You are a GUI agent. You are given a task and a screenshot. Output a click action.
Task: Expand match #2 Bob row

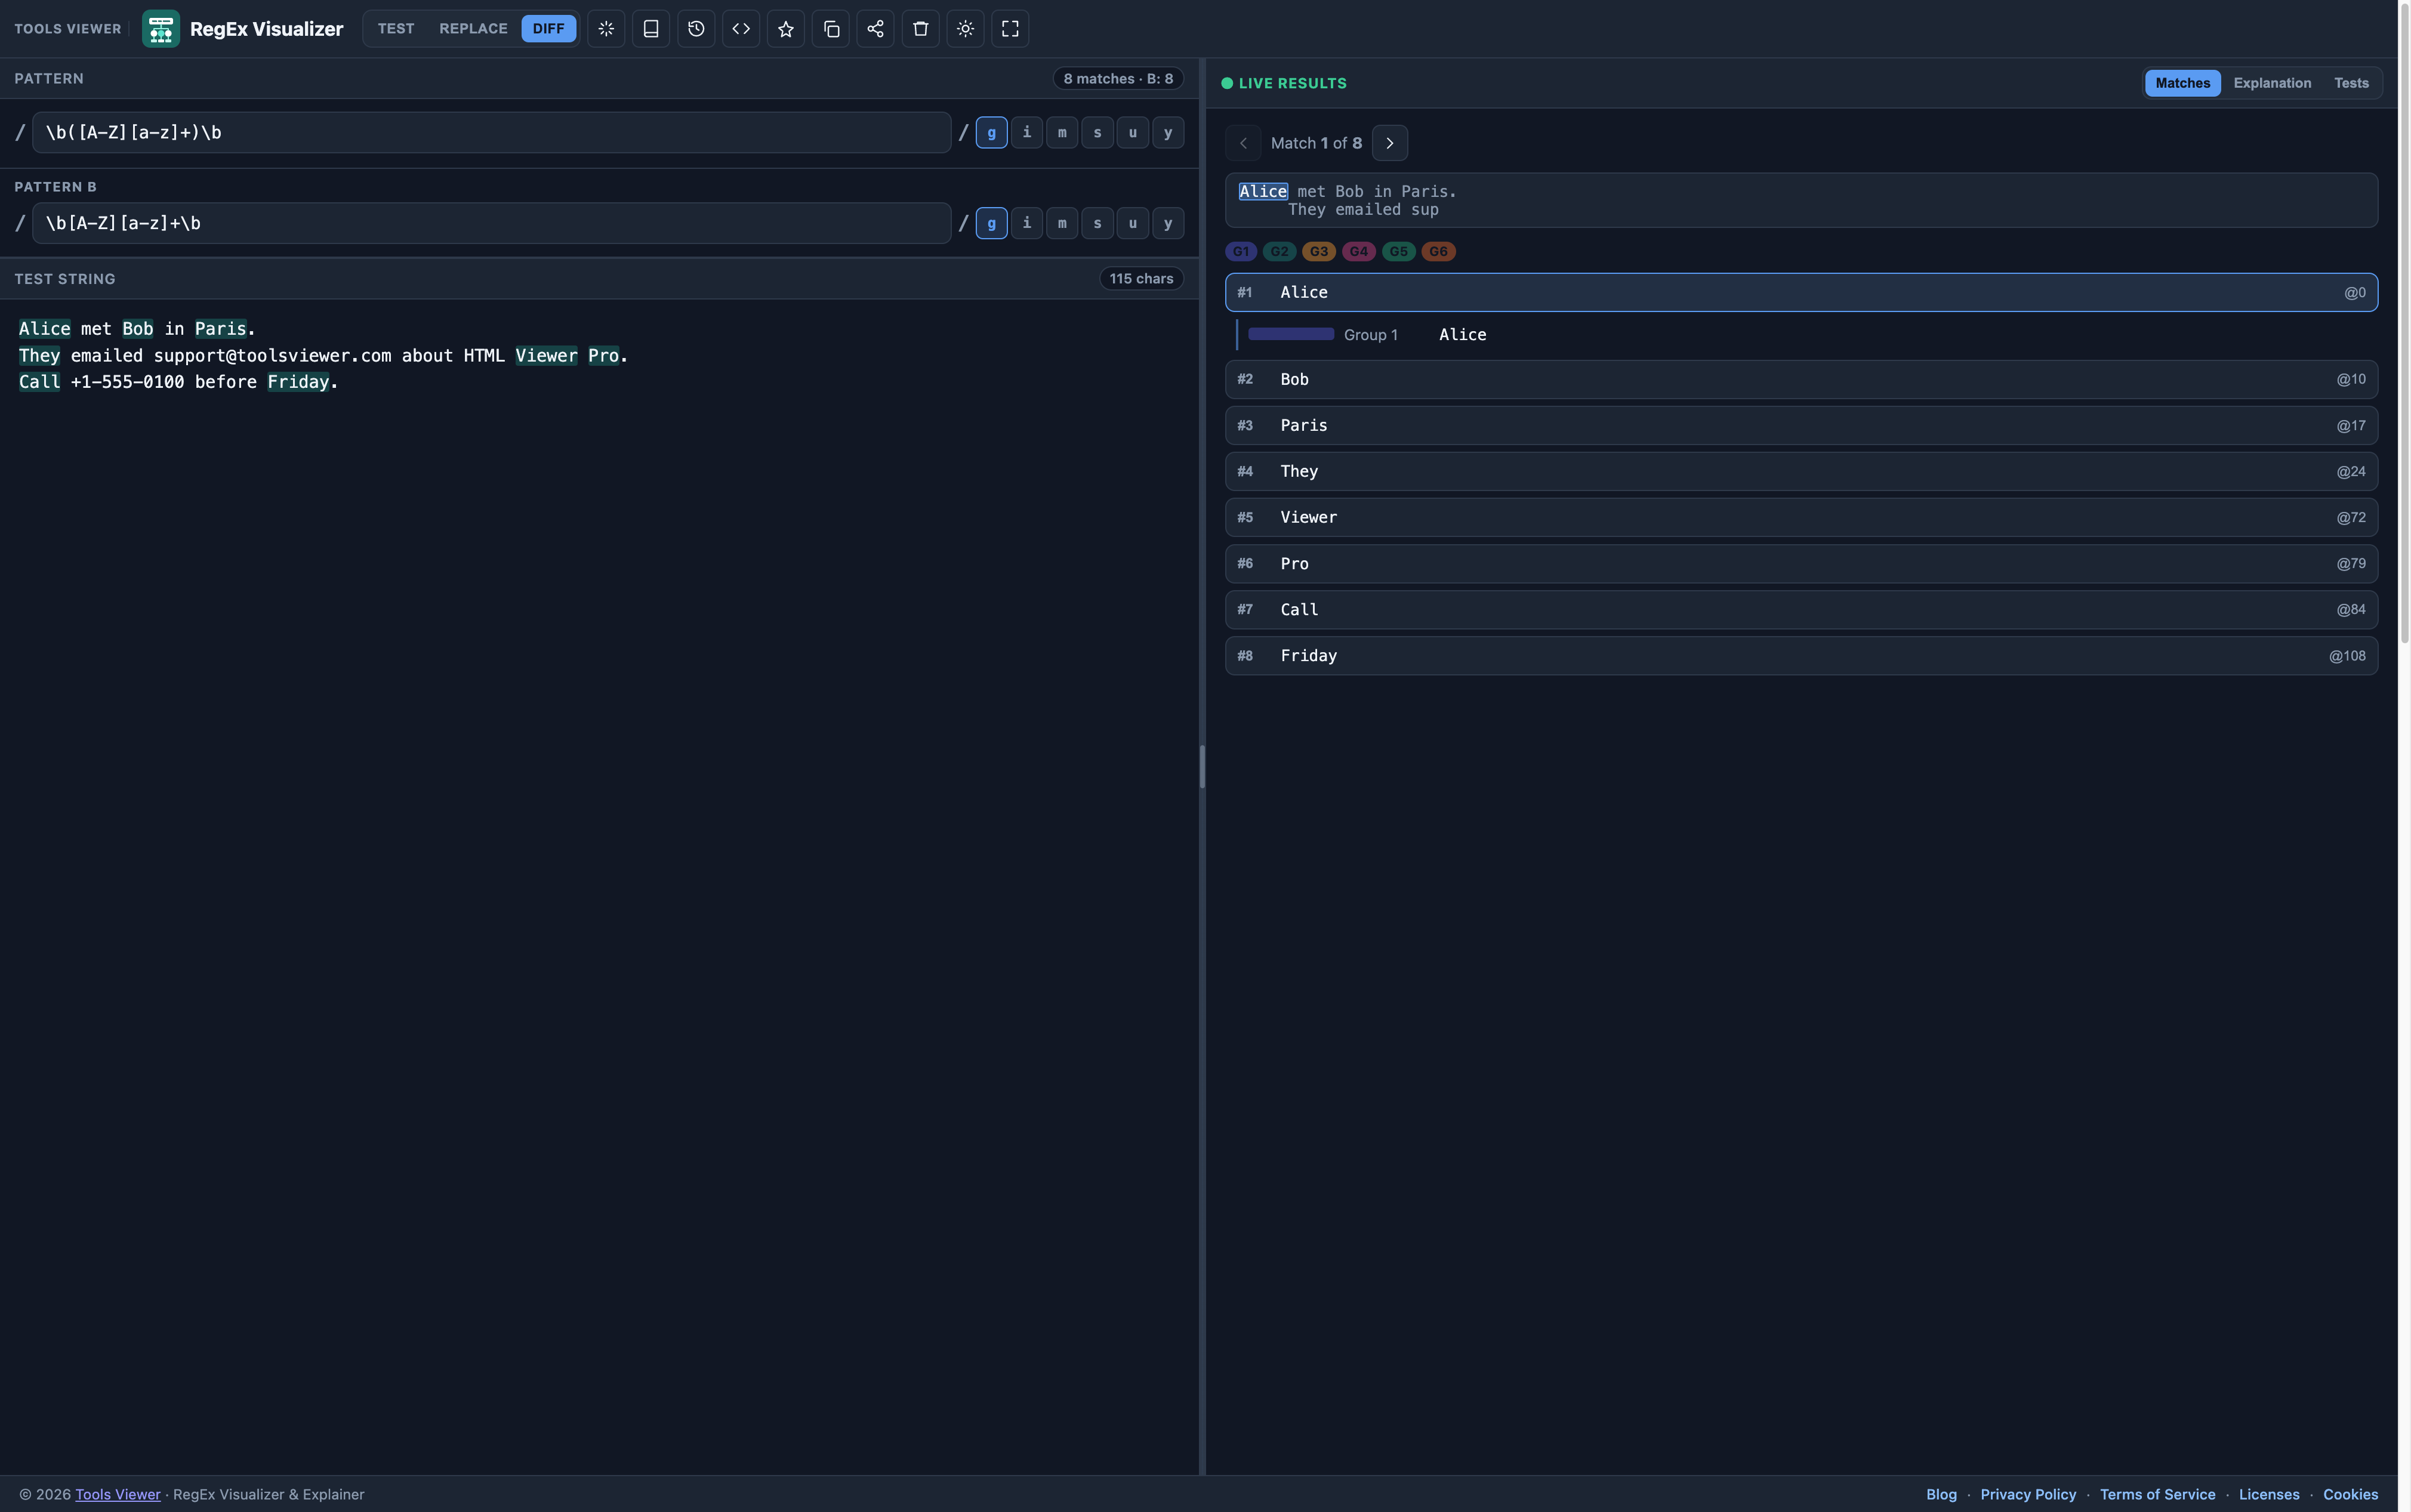pyautogui.click(x=1801, y=379)
